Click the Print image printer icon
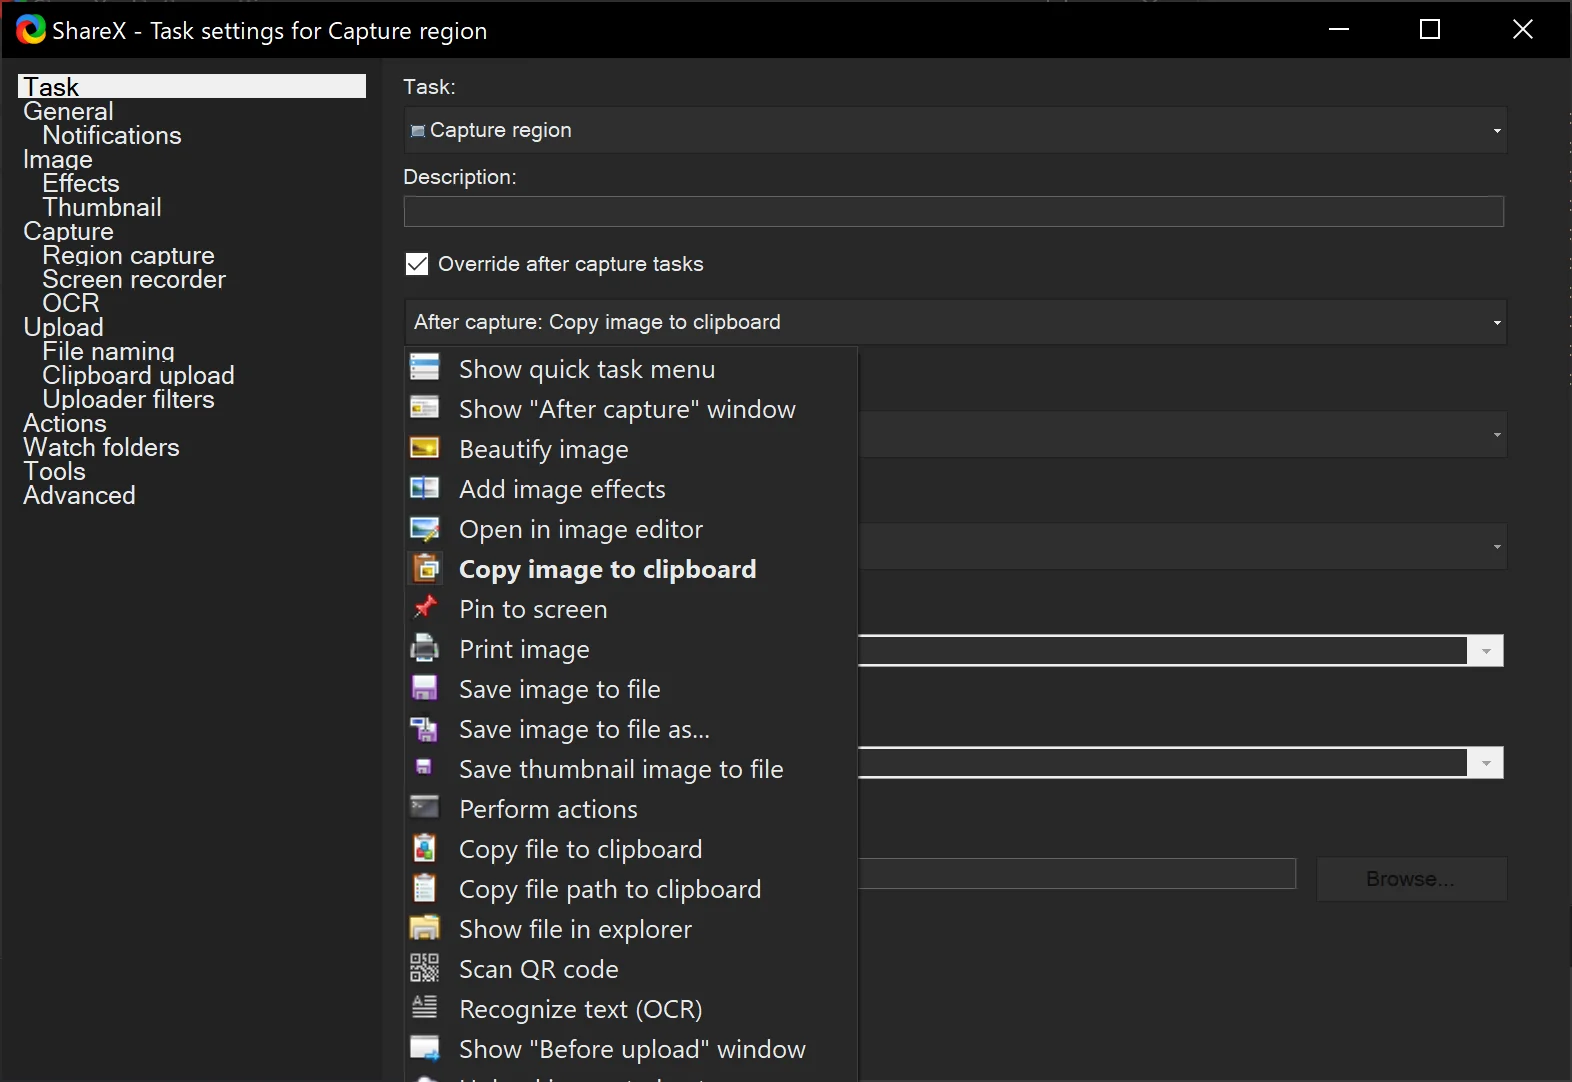The width and height of the screenshot is (1572, 1082). [425, 648]
